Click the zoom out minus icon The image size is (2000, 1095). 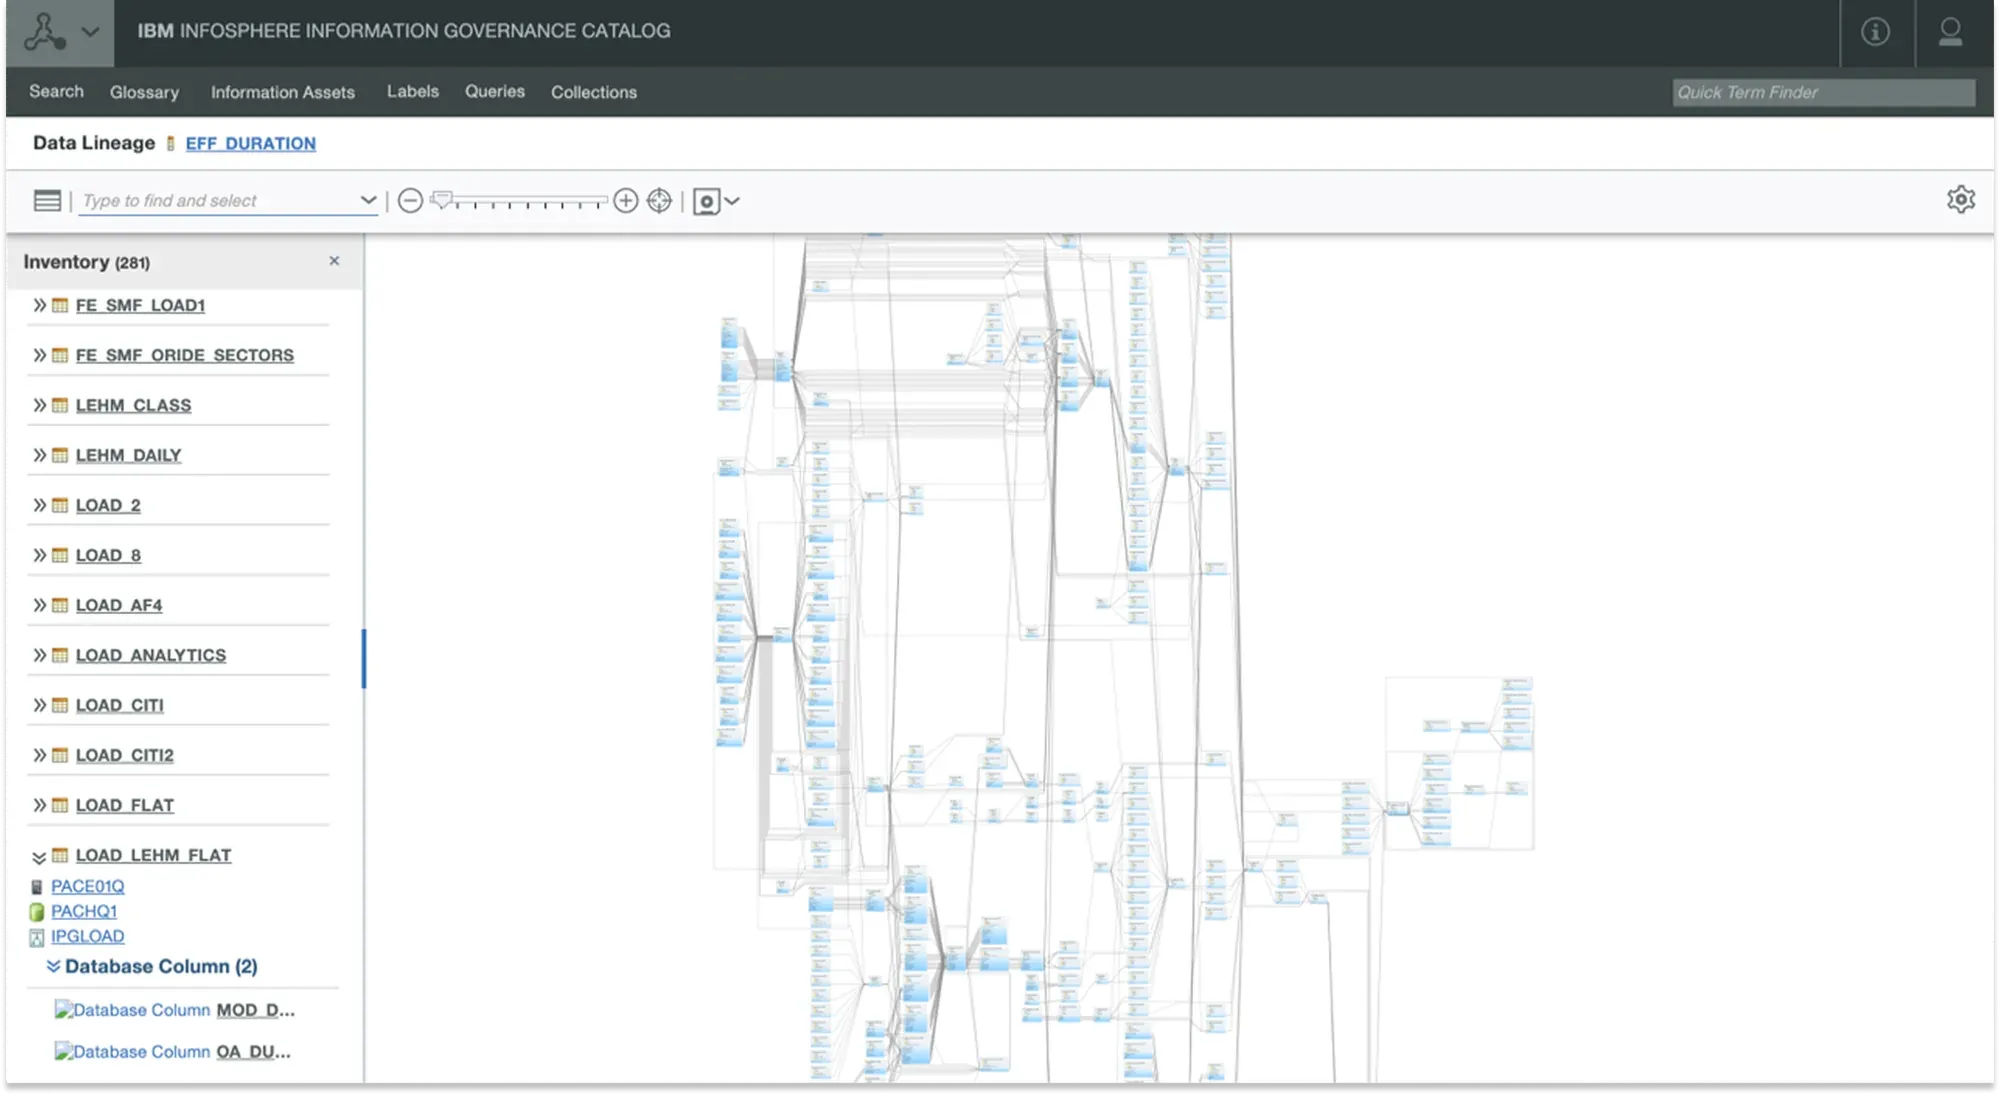(410, 201)
